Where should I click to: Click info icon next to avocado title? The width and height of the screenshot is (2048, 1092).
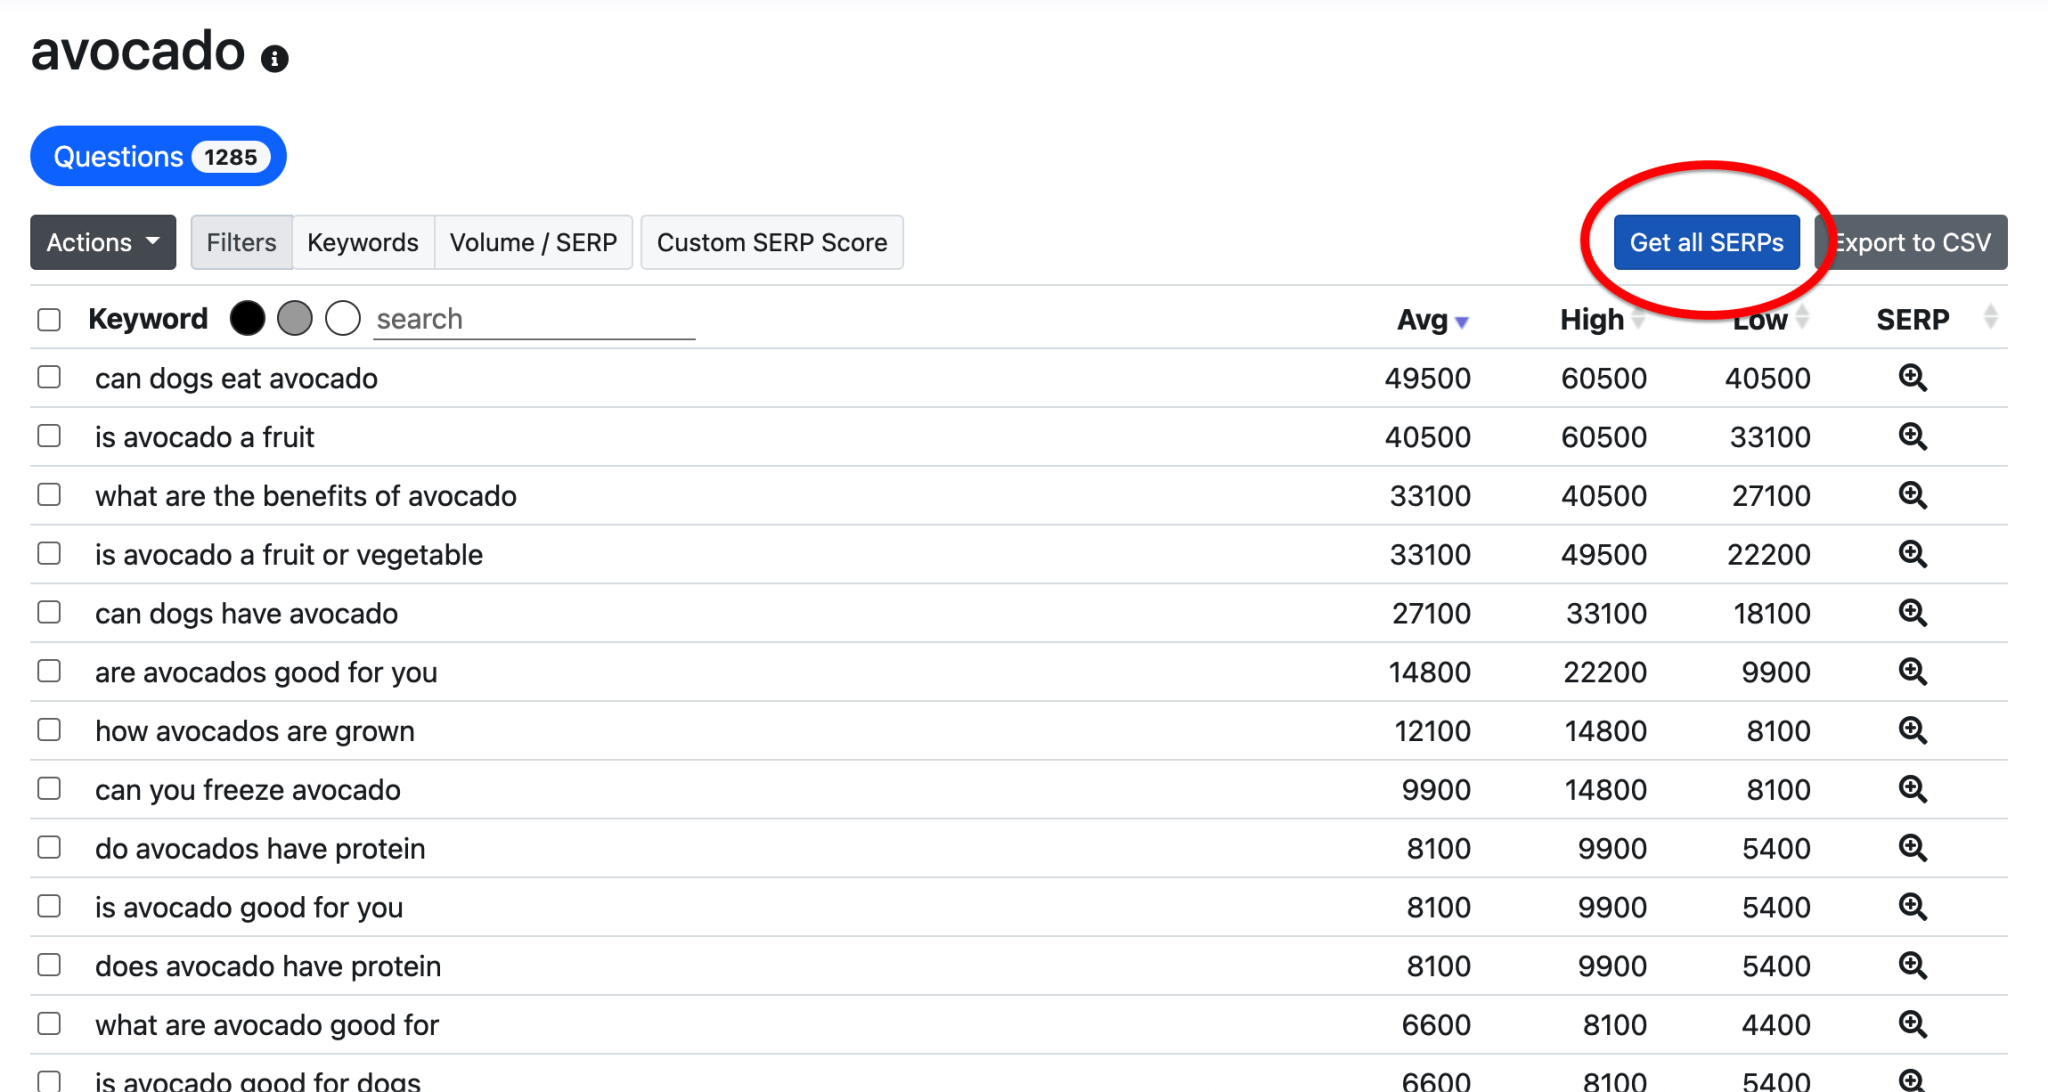pyautogui.click(x=275, y=59)
